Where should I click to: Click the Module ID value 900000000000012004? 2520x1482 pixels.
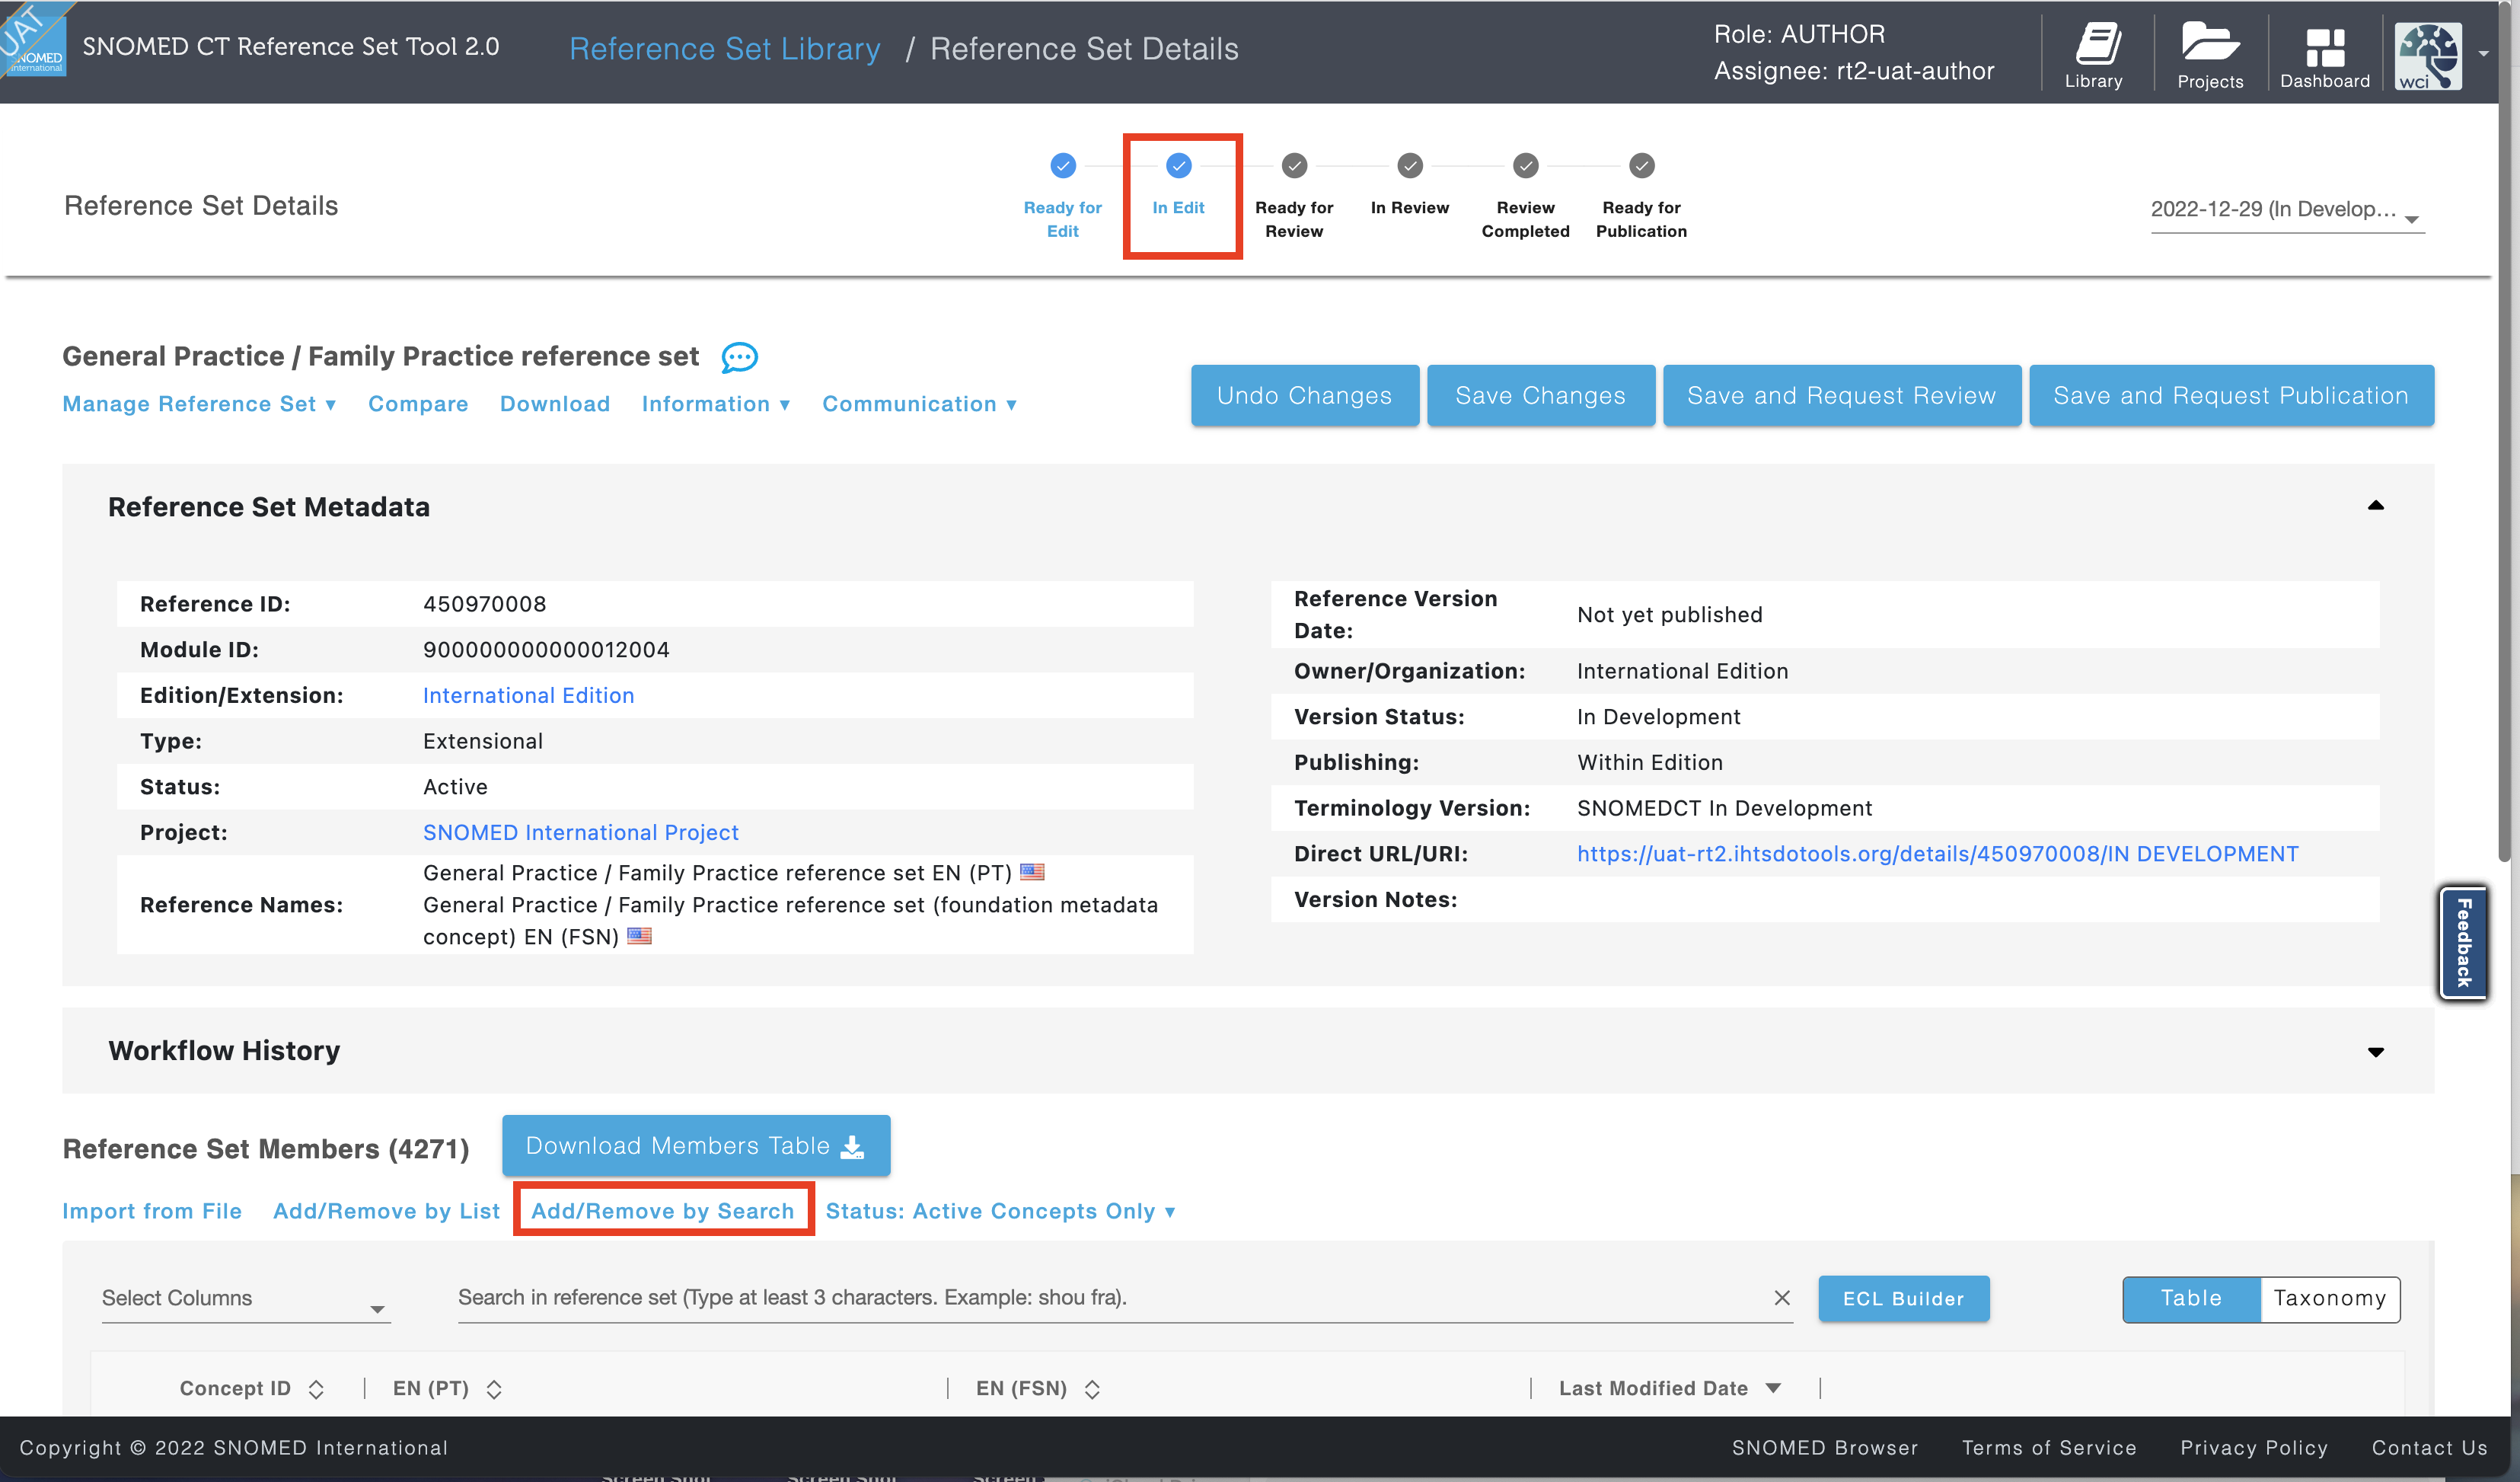(x=546, y=650)
